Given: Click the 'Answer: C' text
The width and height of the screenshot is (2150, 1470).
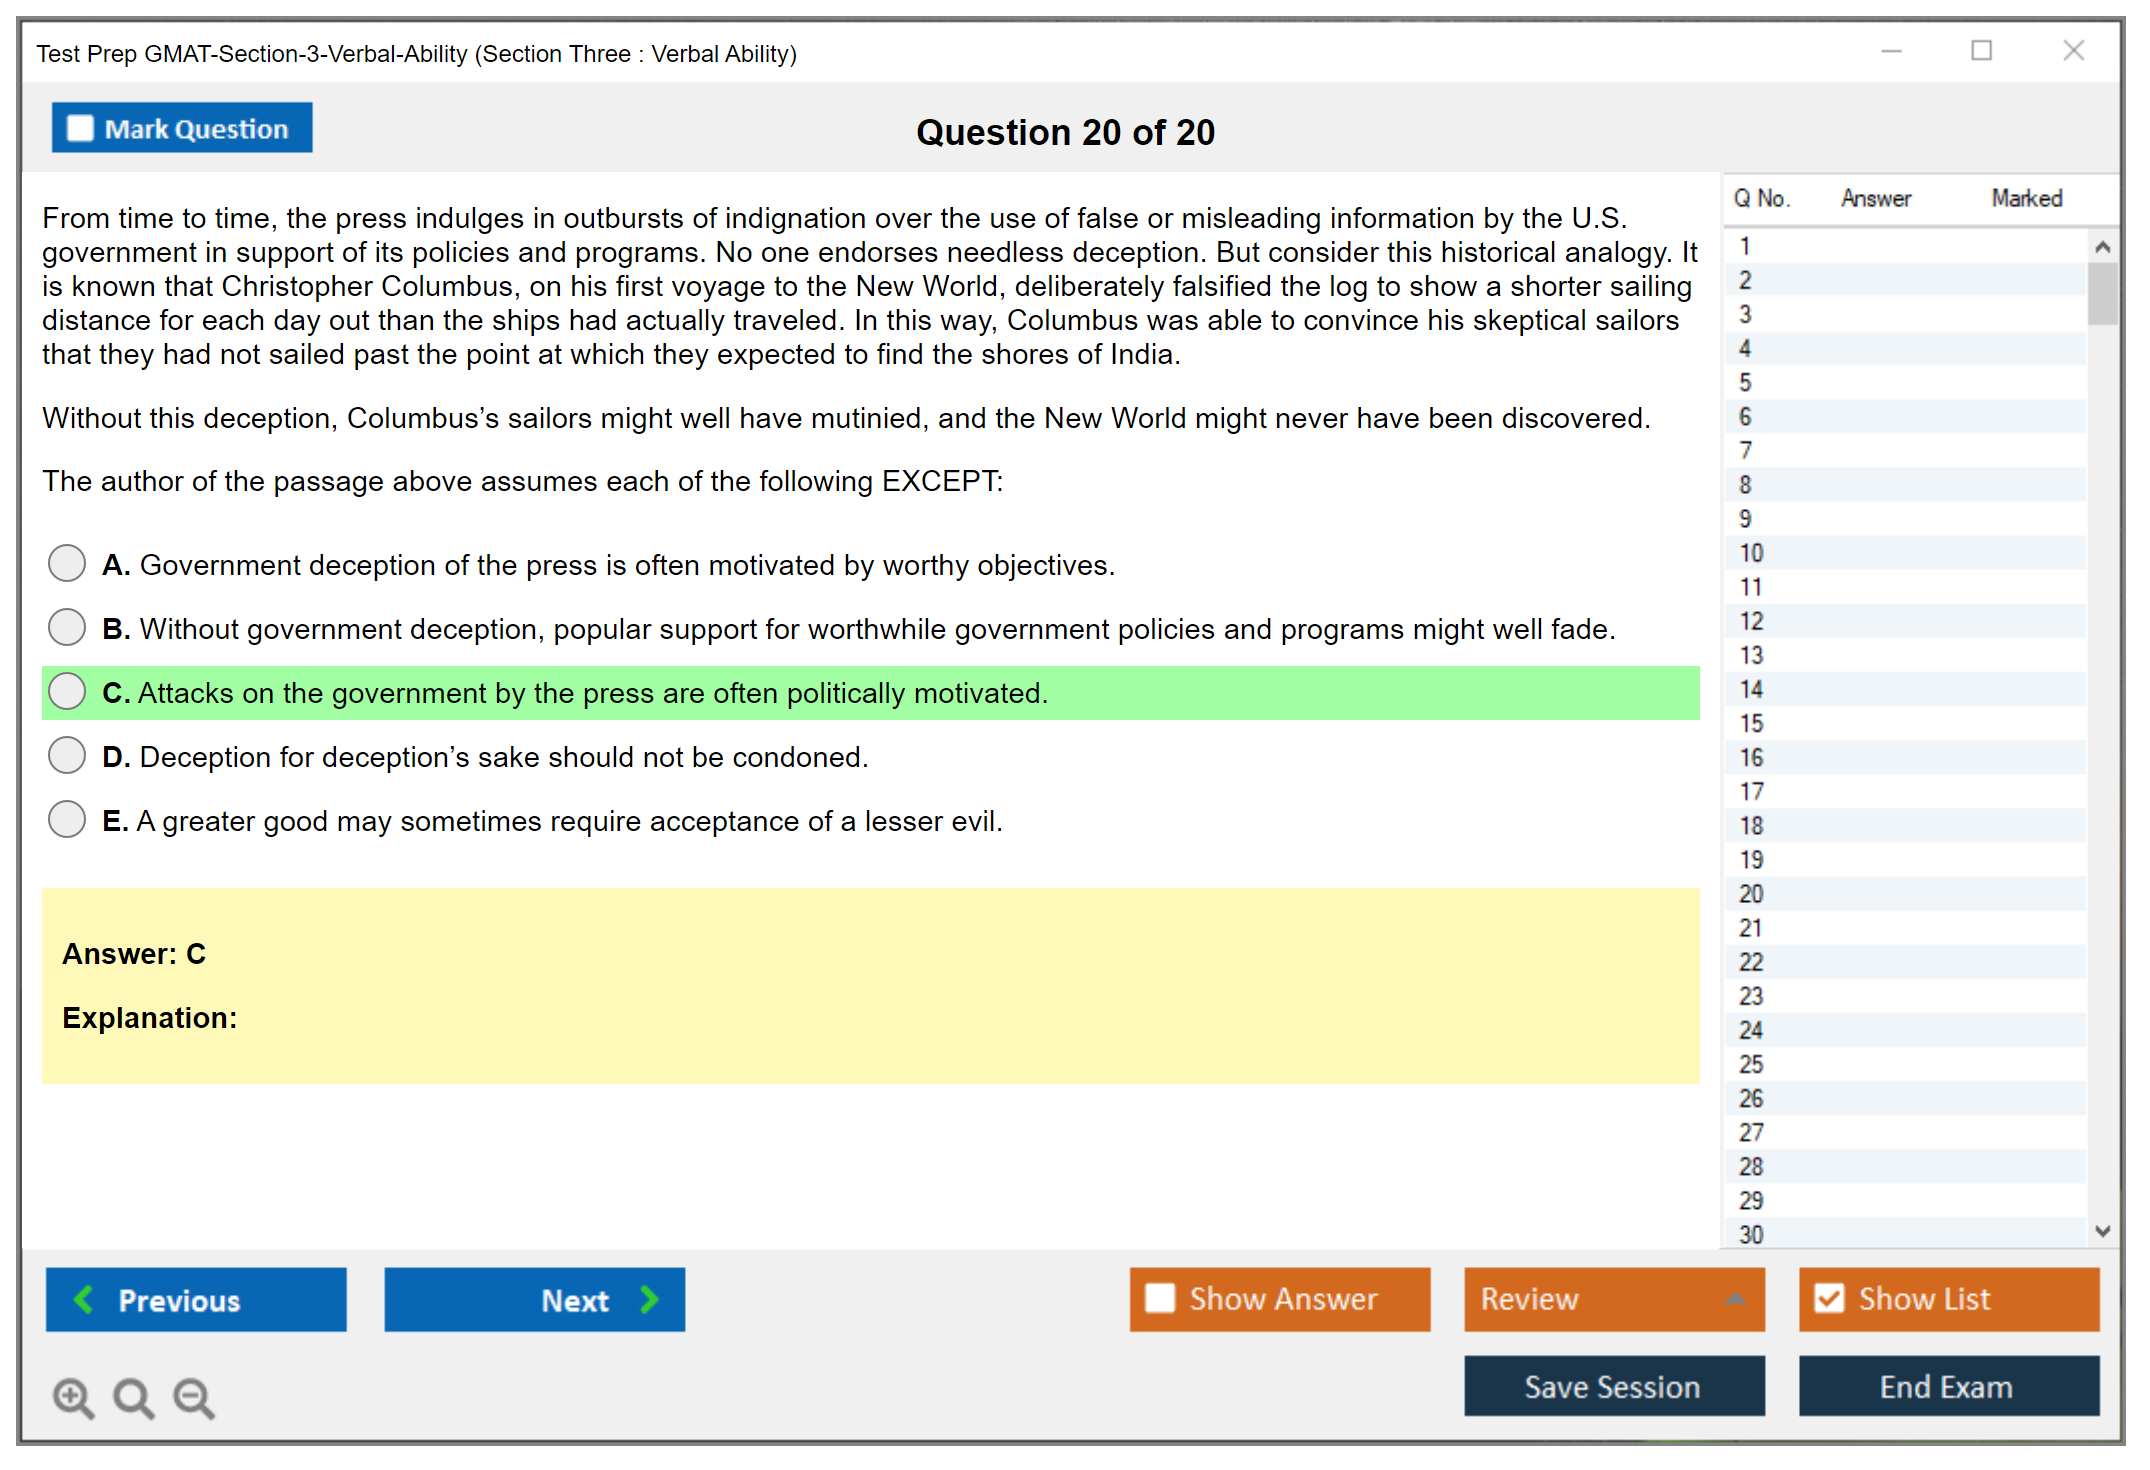Looking at the screenshot, I should [134, 953].
